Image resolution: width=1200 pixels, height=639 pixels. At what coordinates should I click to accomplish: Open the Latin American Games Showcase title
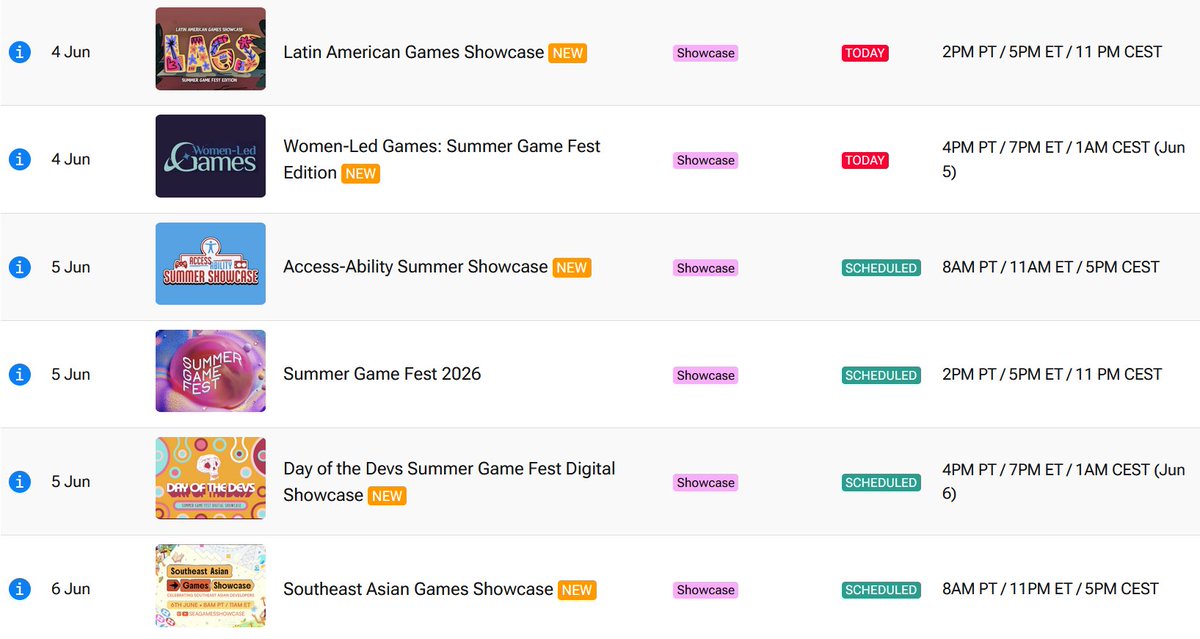click(x=414, y=52)
